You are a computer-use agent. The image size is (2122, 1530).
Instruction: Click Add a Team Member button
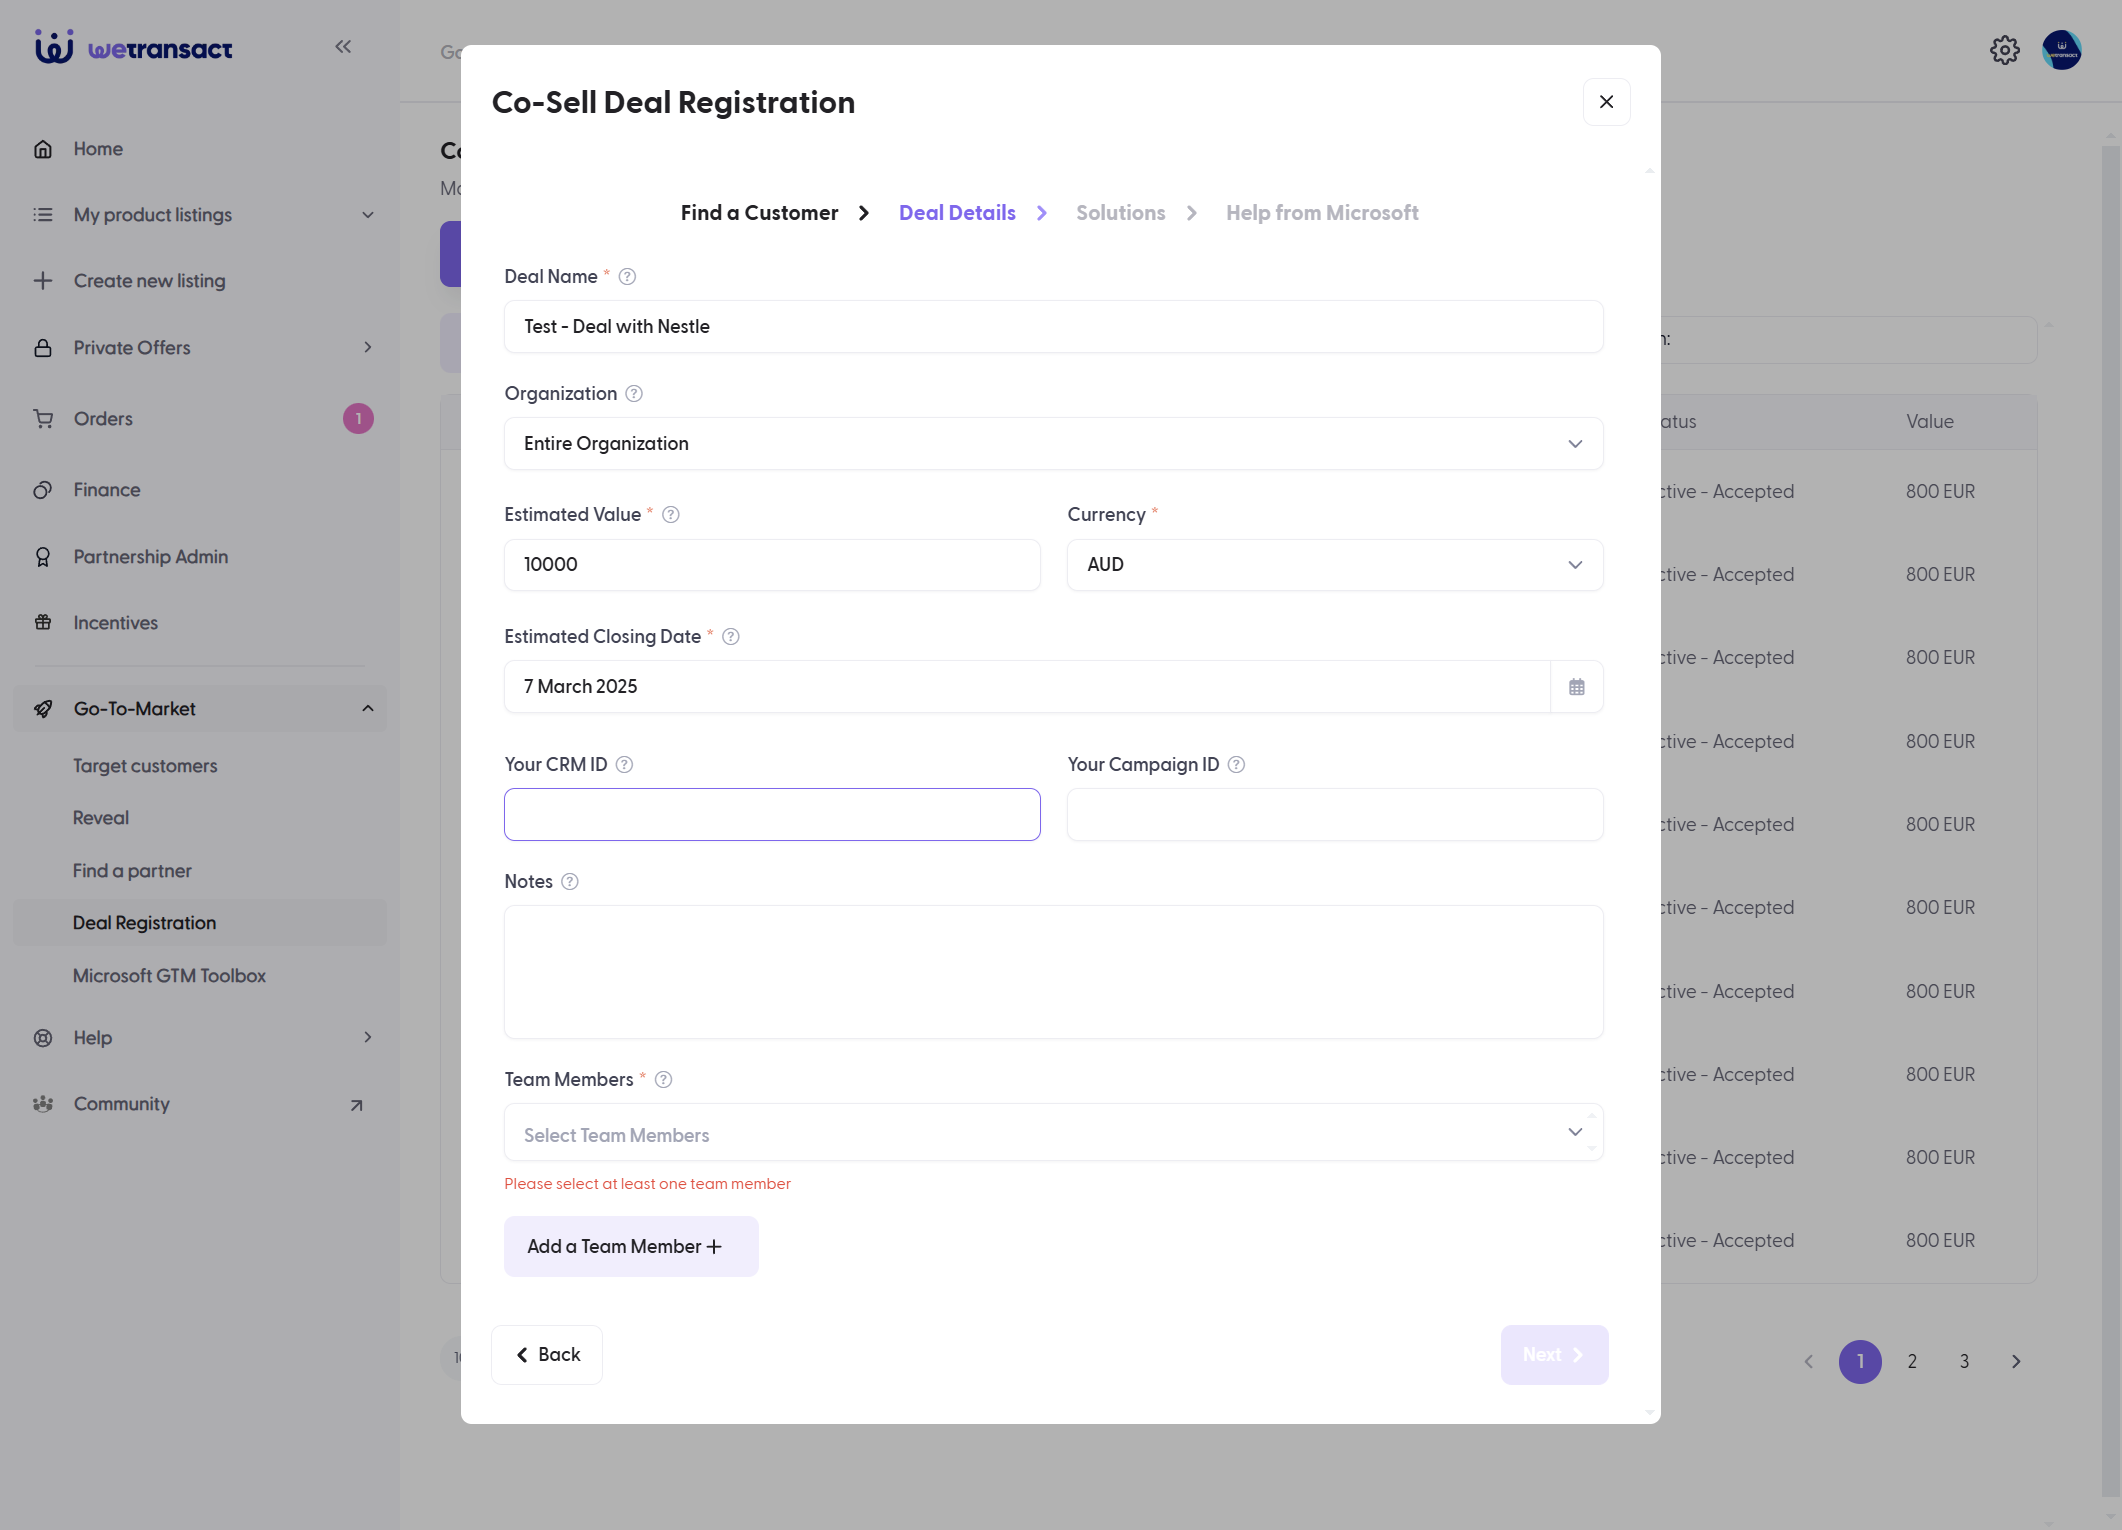[631, 1247]
